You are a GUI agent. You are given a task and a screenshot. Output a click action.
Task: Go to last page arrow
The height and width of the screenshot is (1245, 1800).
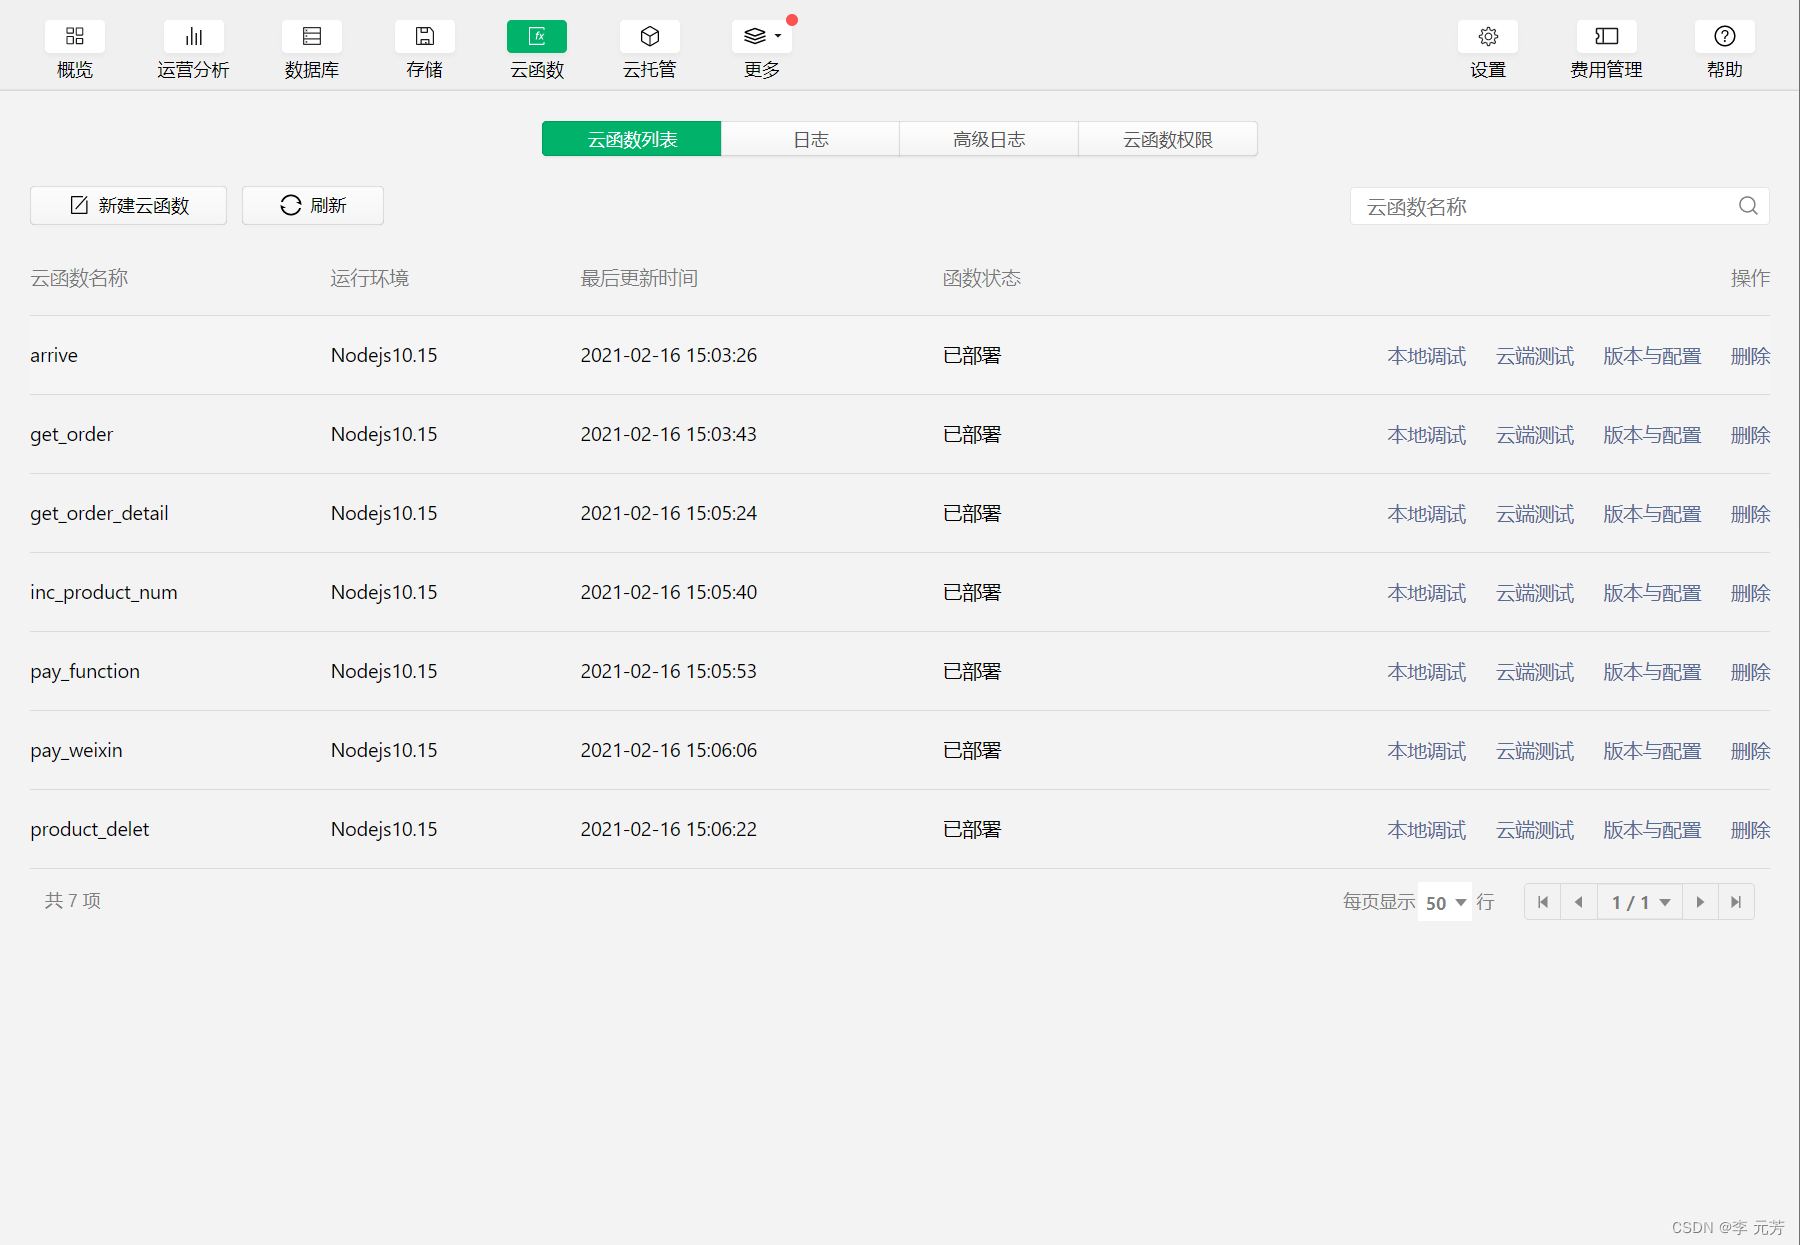[1736, 902]
